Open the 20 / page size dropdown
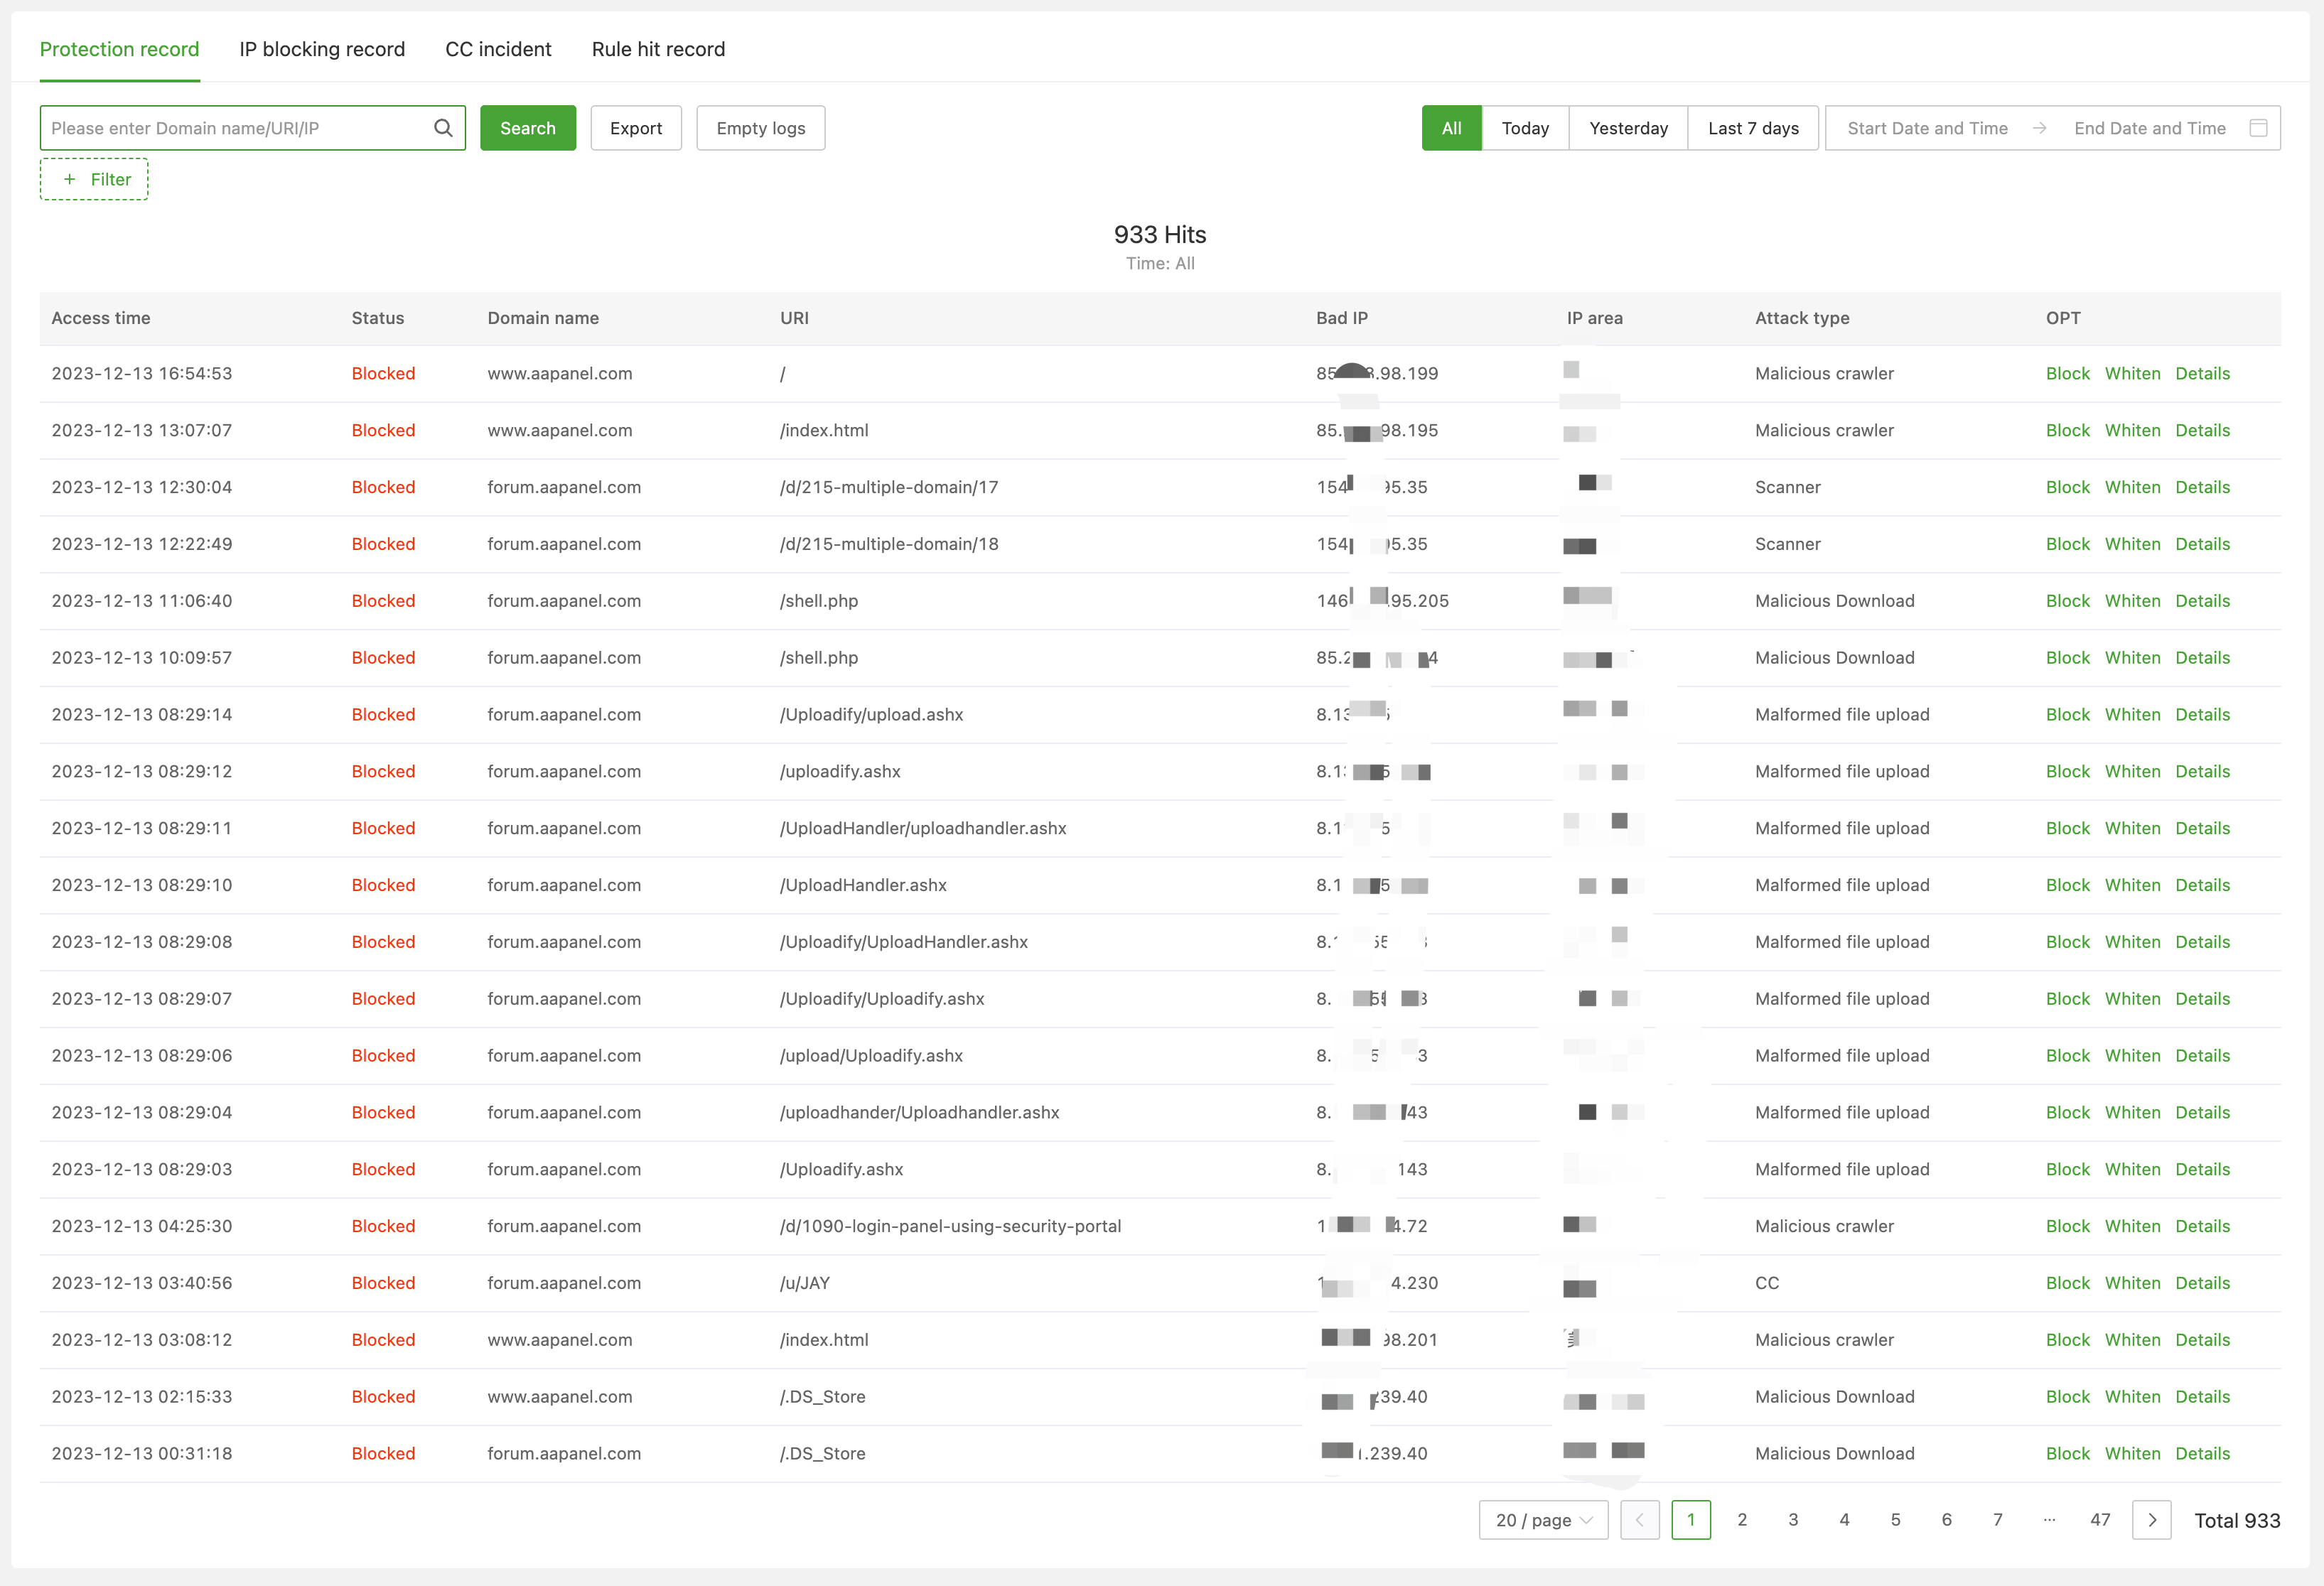Screen dimensions: 2324x1586 (1543, 1520)
